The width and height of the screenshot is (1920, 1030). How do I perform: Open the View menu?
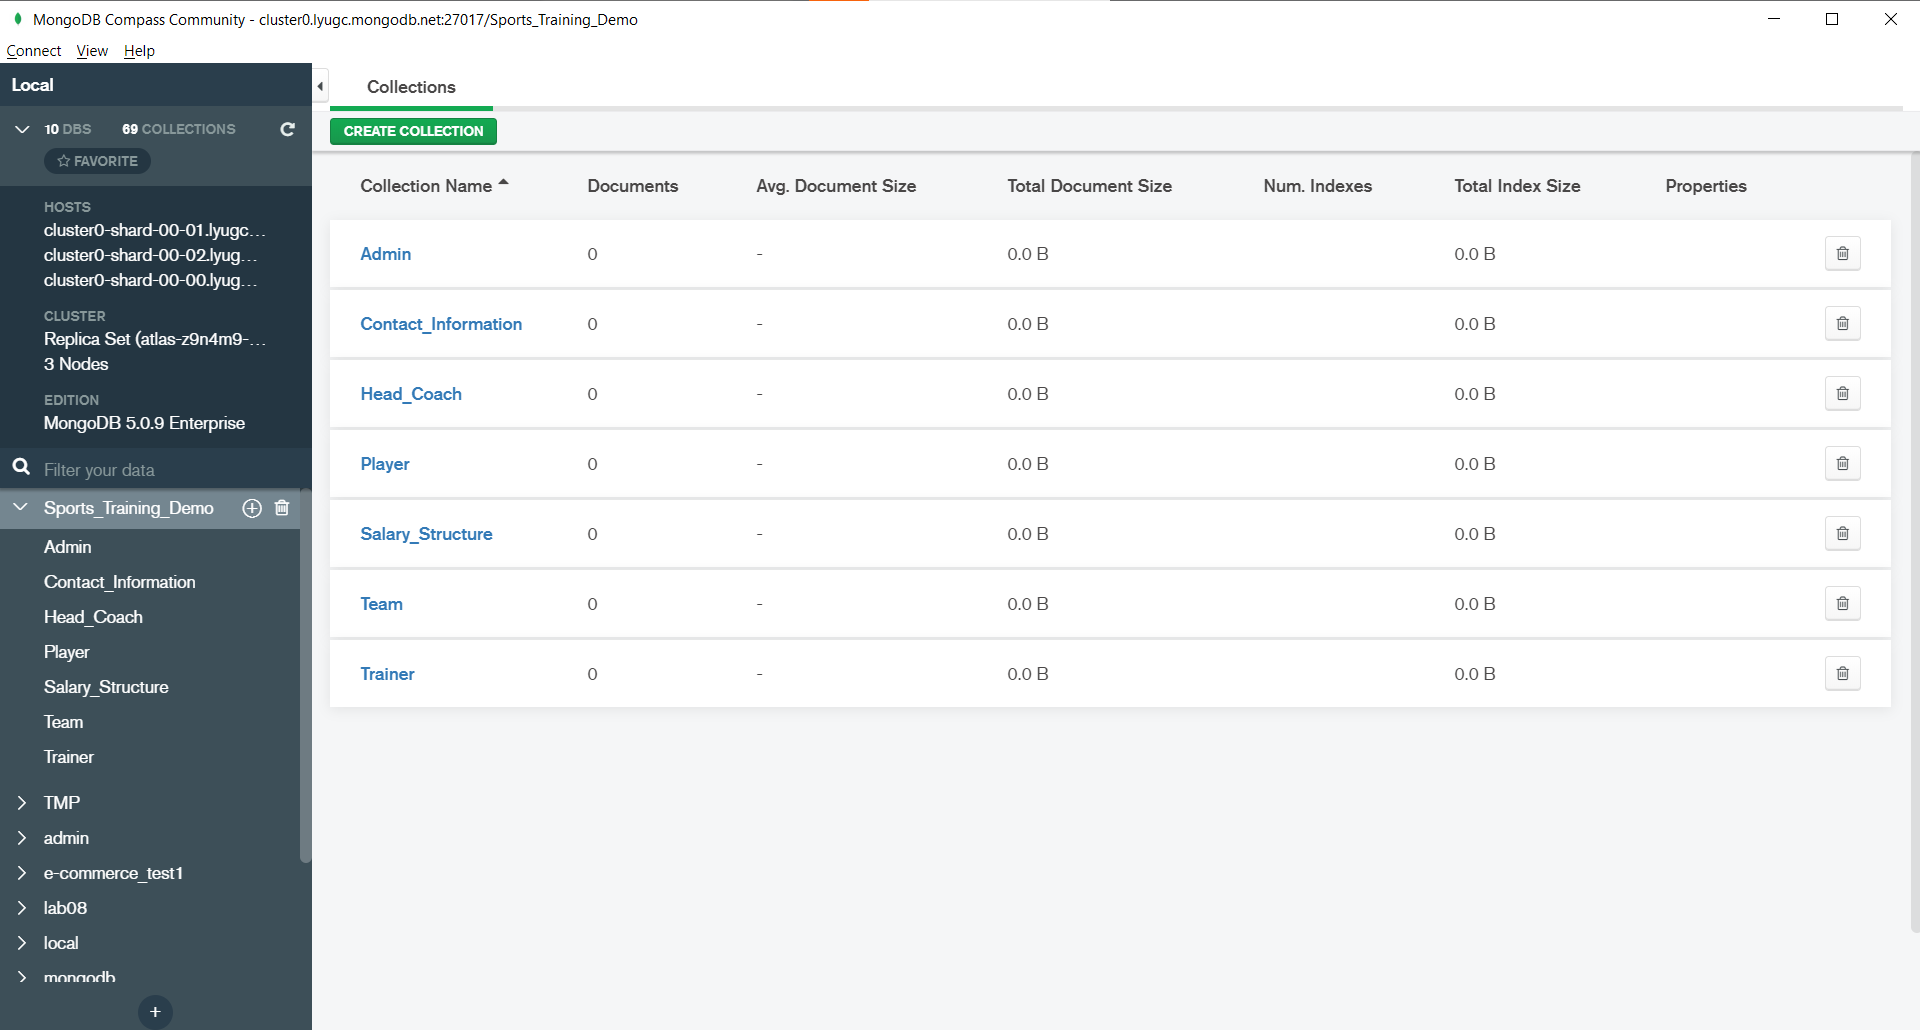pos(92,51)
